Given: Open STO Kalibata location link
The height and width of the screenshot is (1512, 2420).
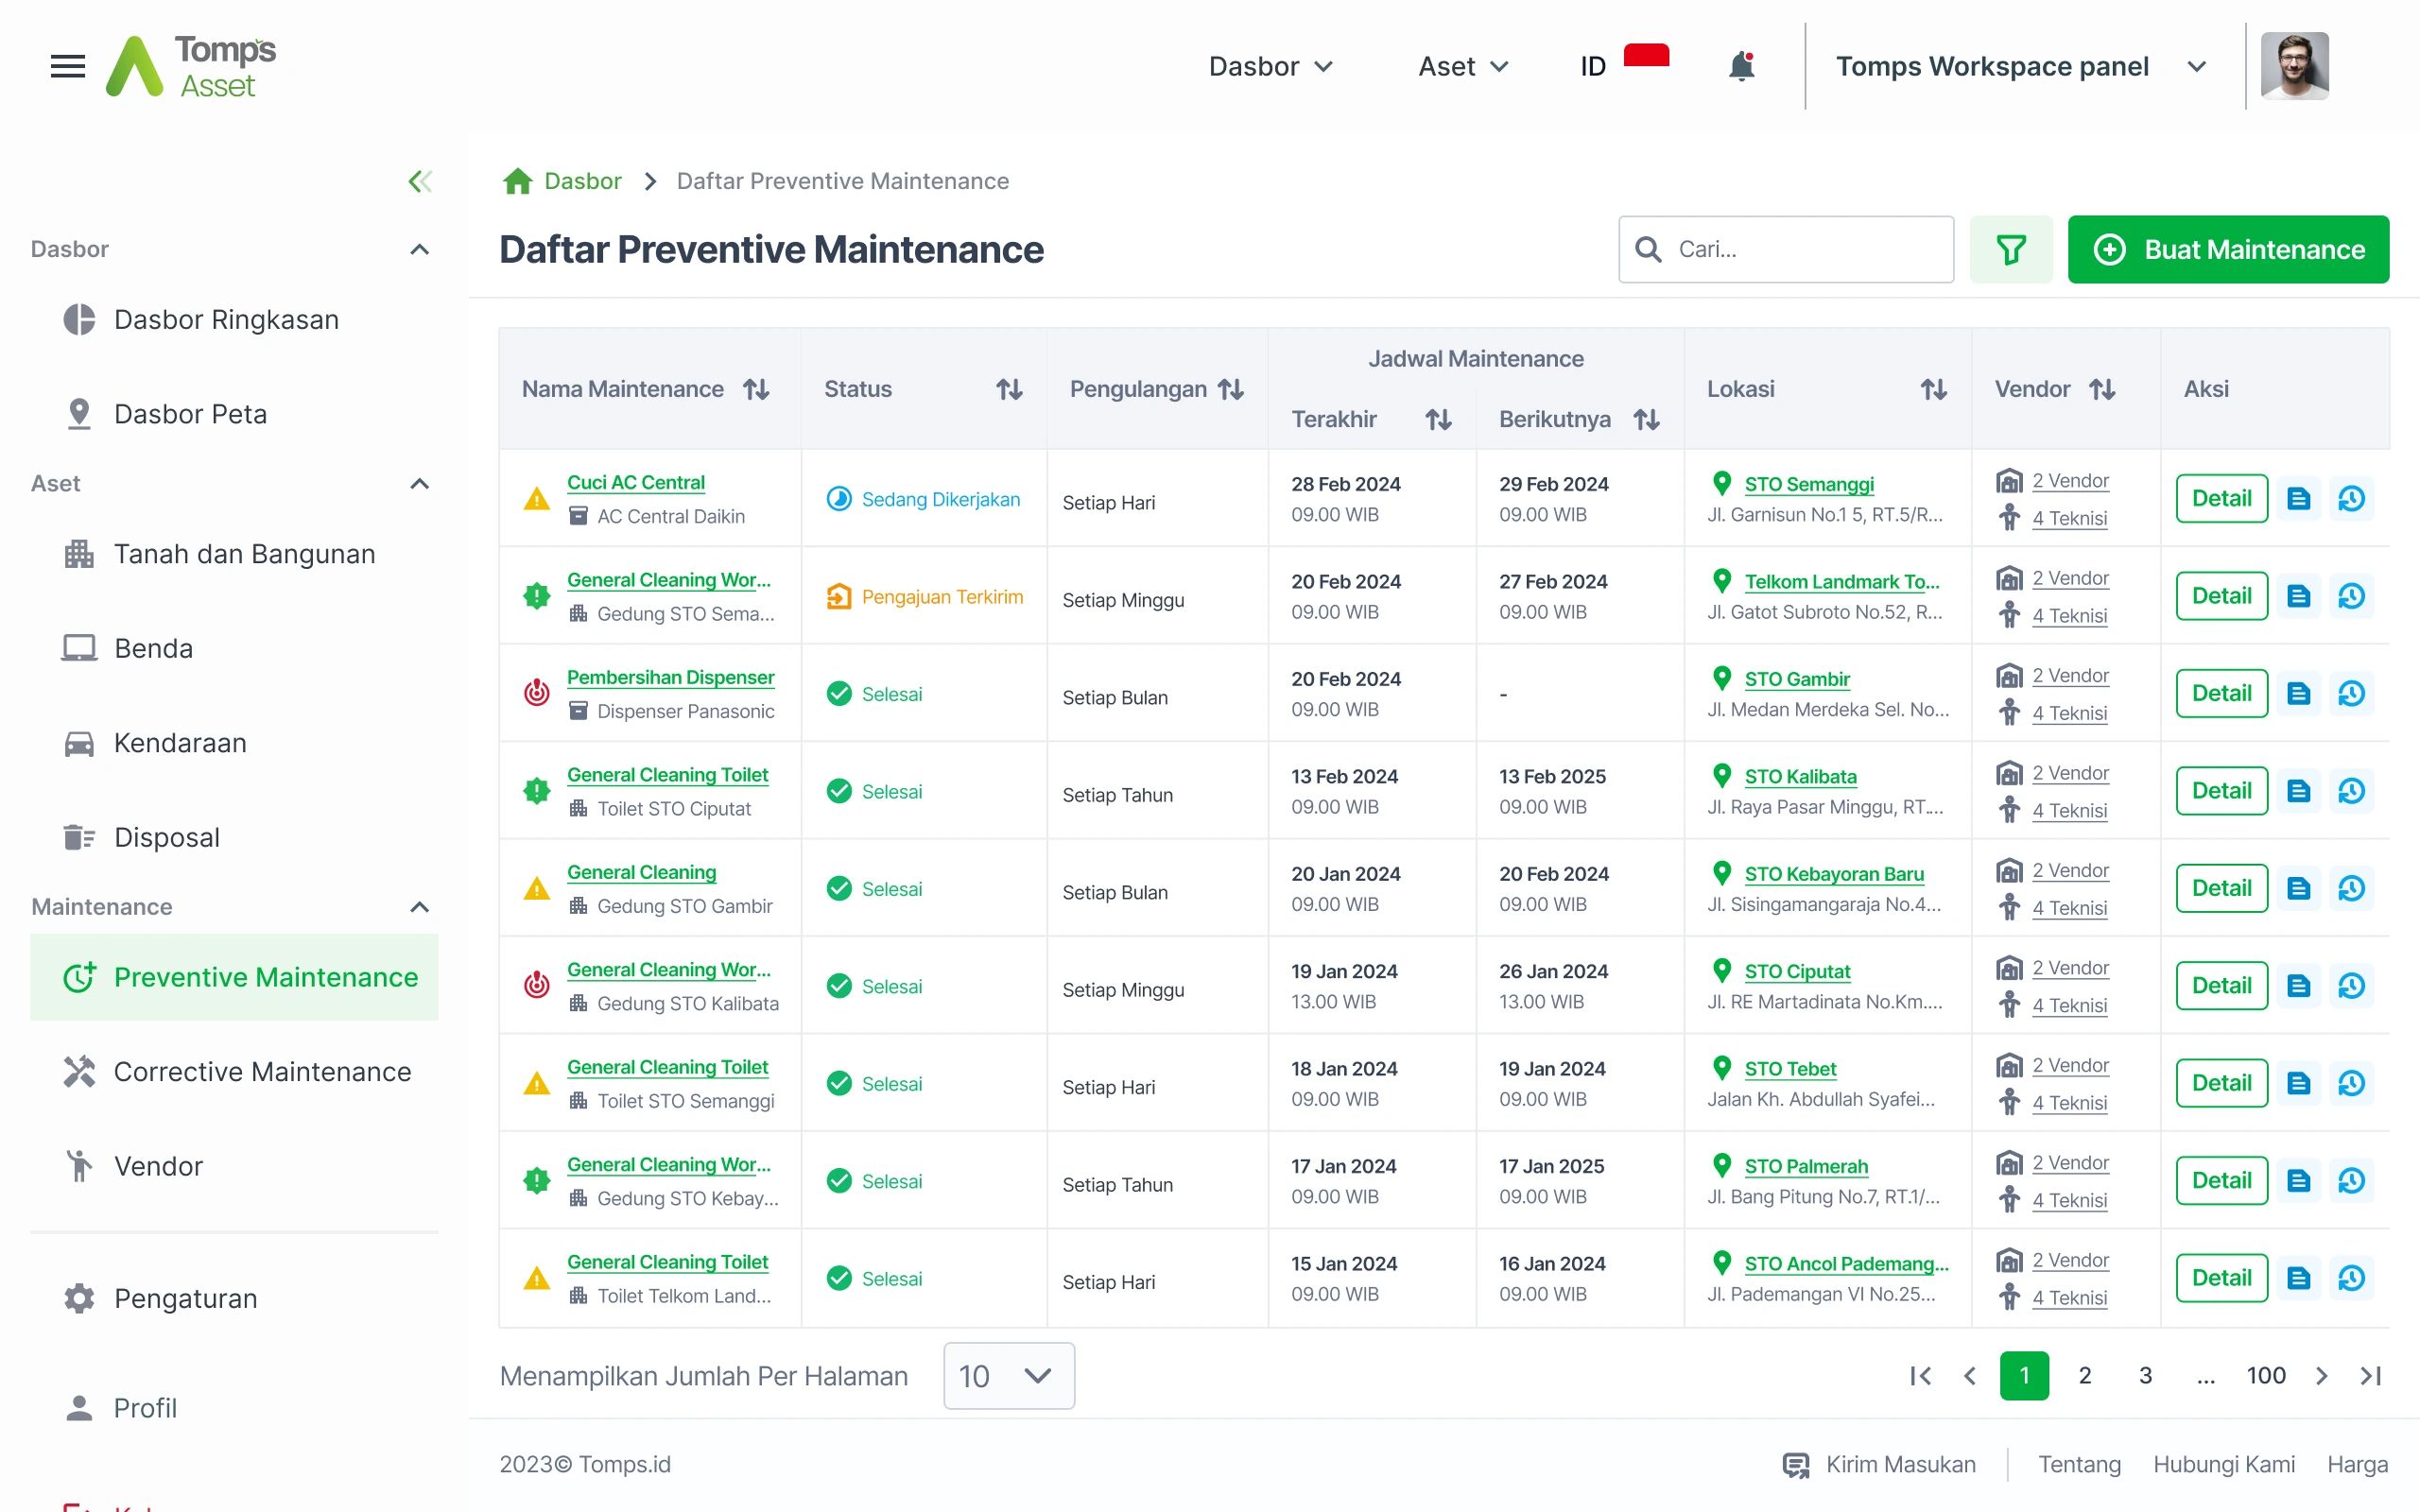Looking at the screenshot, I should (x=1800, y=776).
